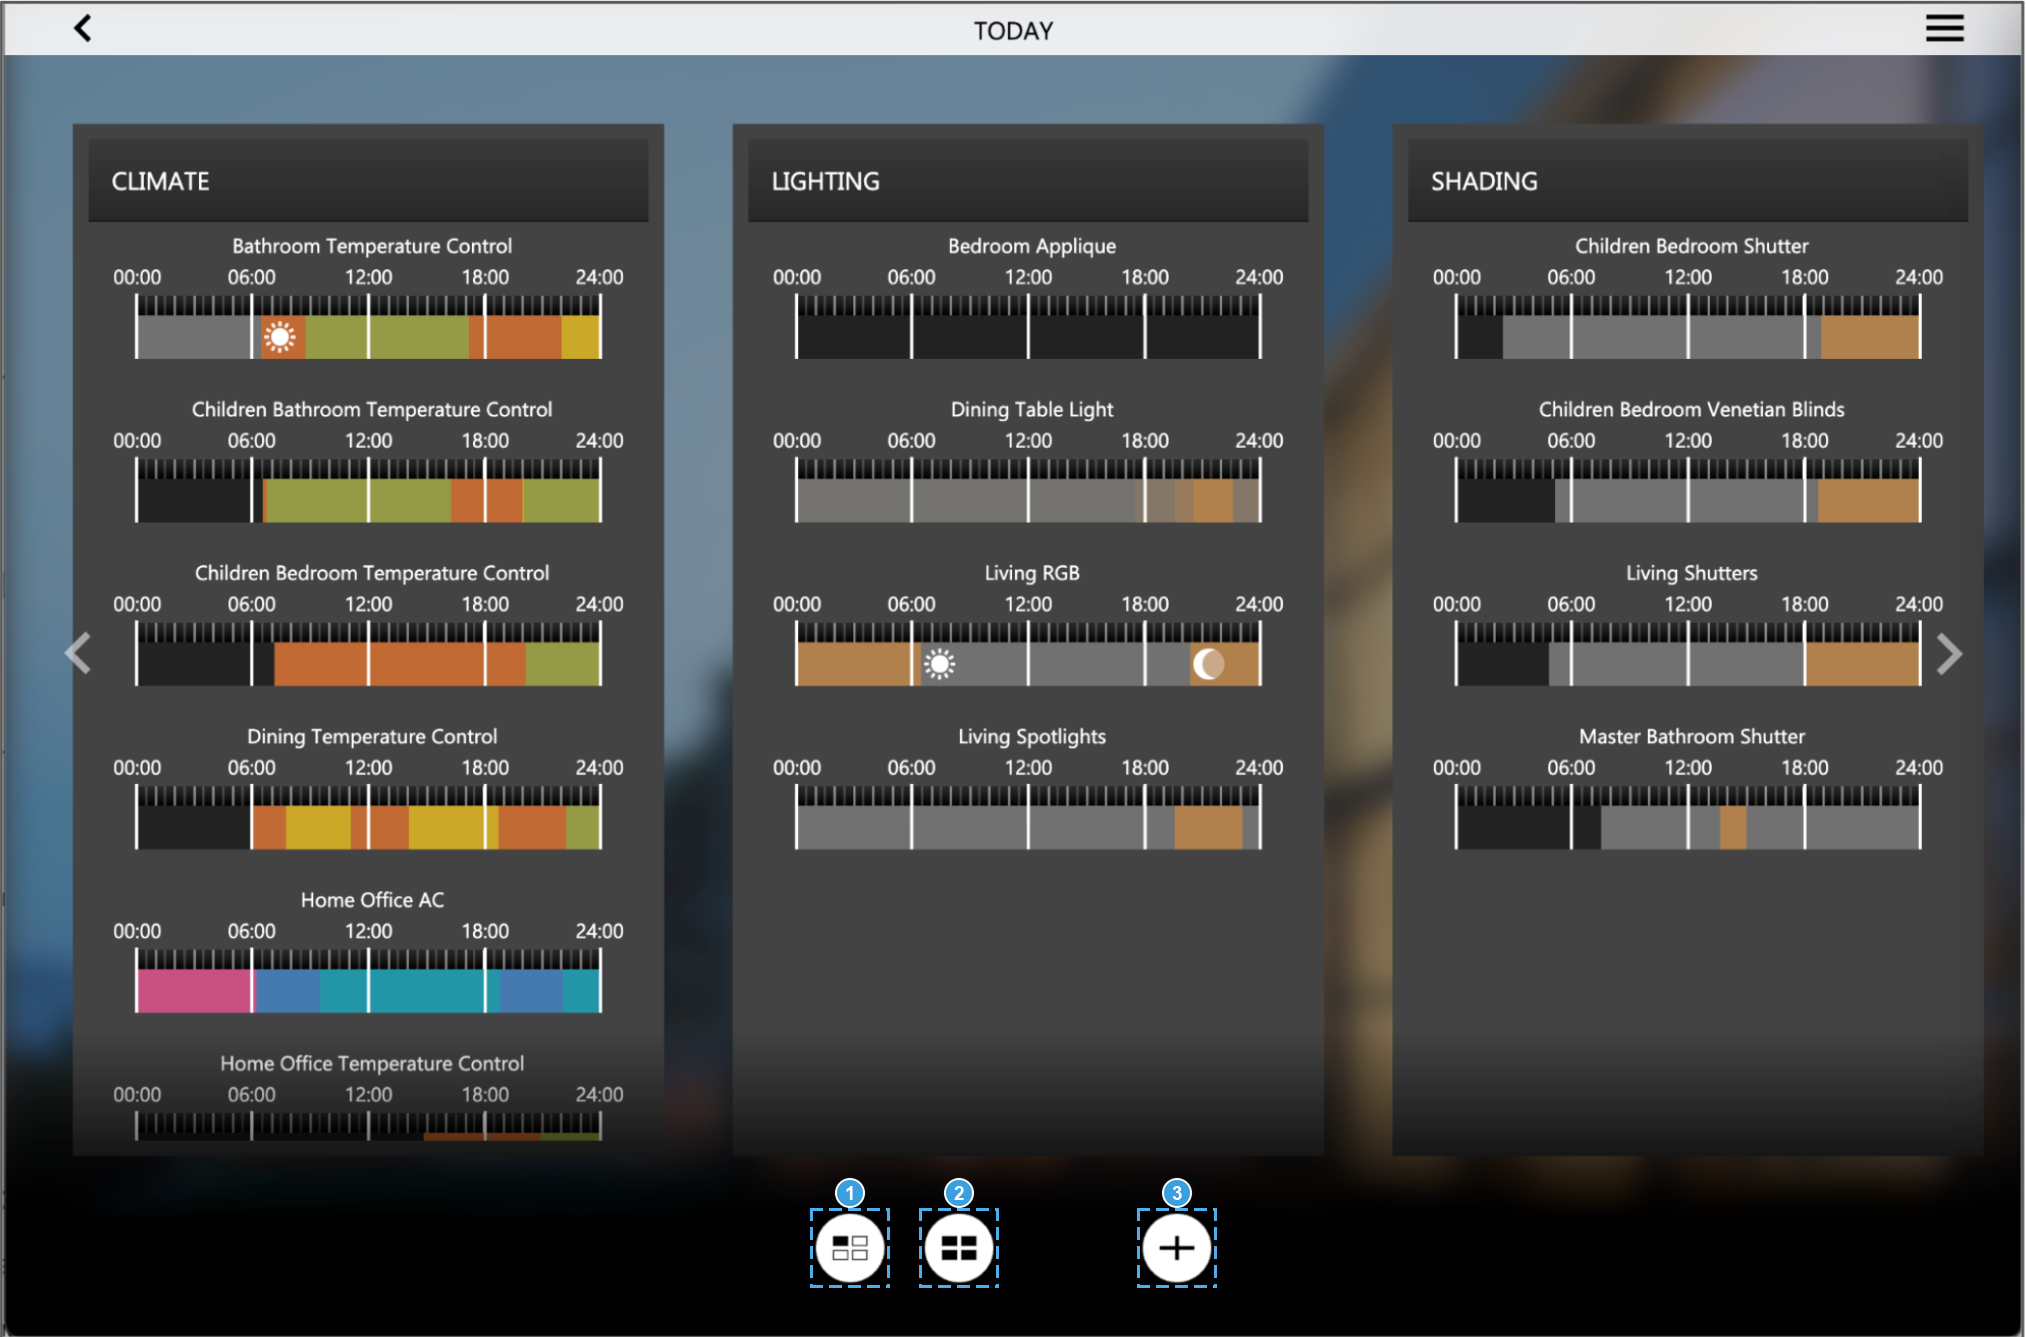
Task: Show next panels with right chevron
Action: tap(1949, 654)
